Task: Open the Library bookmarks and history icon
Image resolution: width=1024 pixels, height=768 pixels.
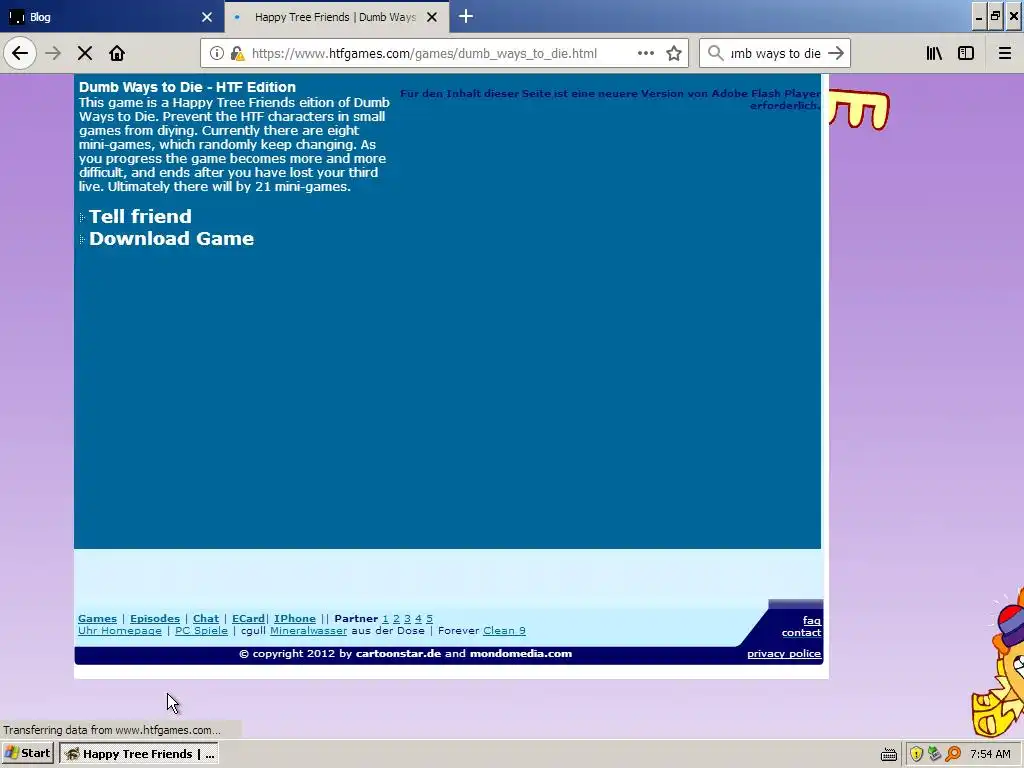Action: (x=934, y=53)
